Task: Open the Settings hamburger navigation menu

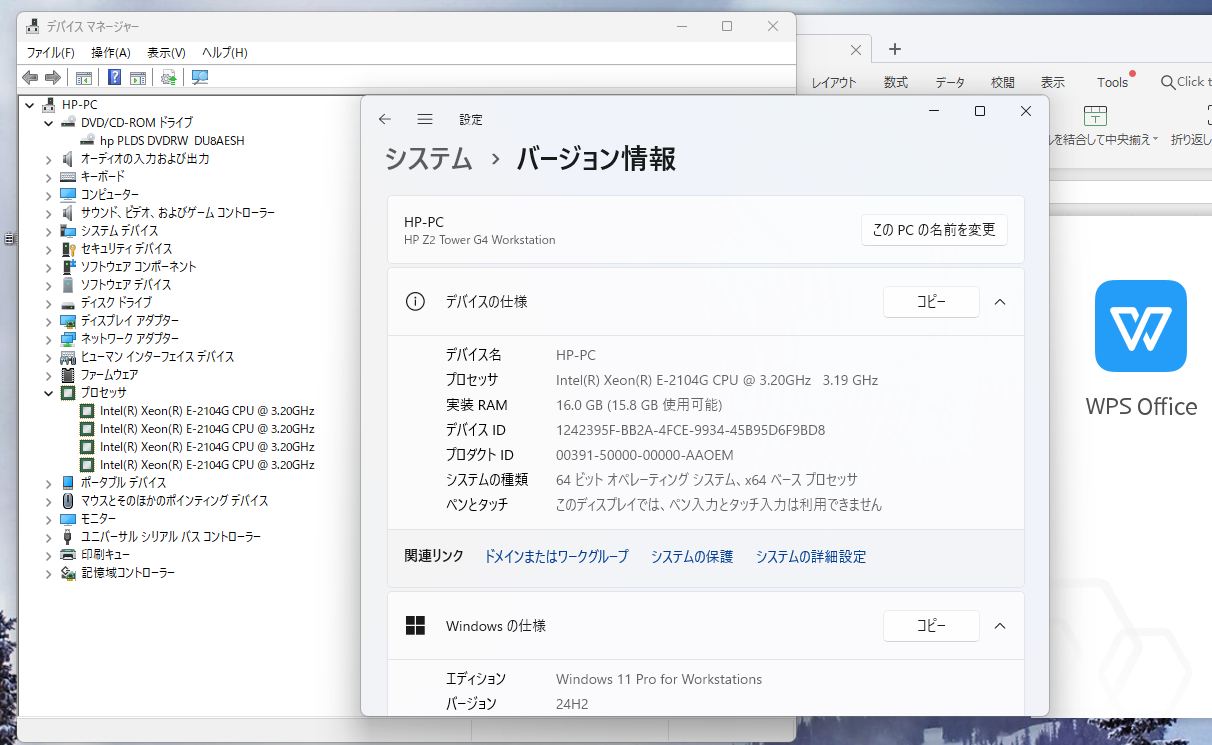Action: click(425, 119)
